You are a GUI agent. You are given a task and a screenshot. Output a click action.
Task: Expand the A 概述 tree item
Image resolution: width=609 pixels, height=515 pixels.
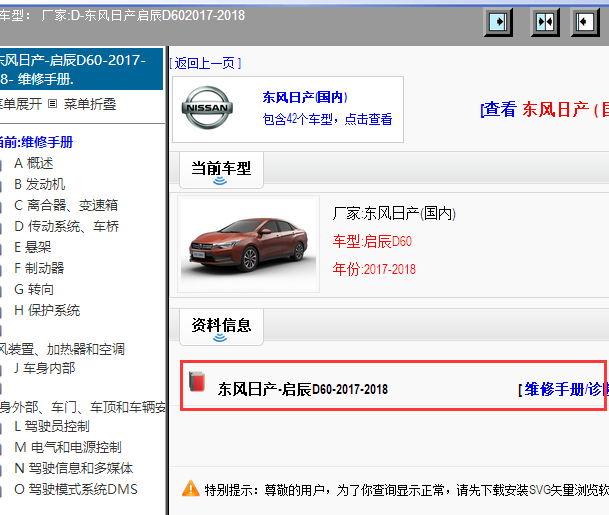coord(33,163)
